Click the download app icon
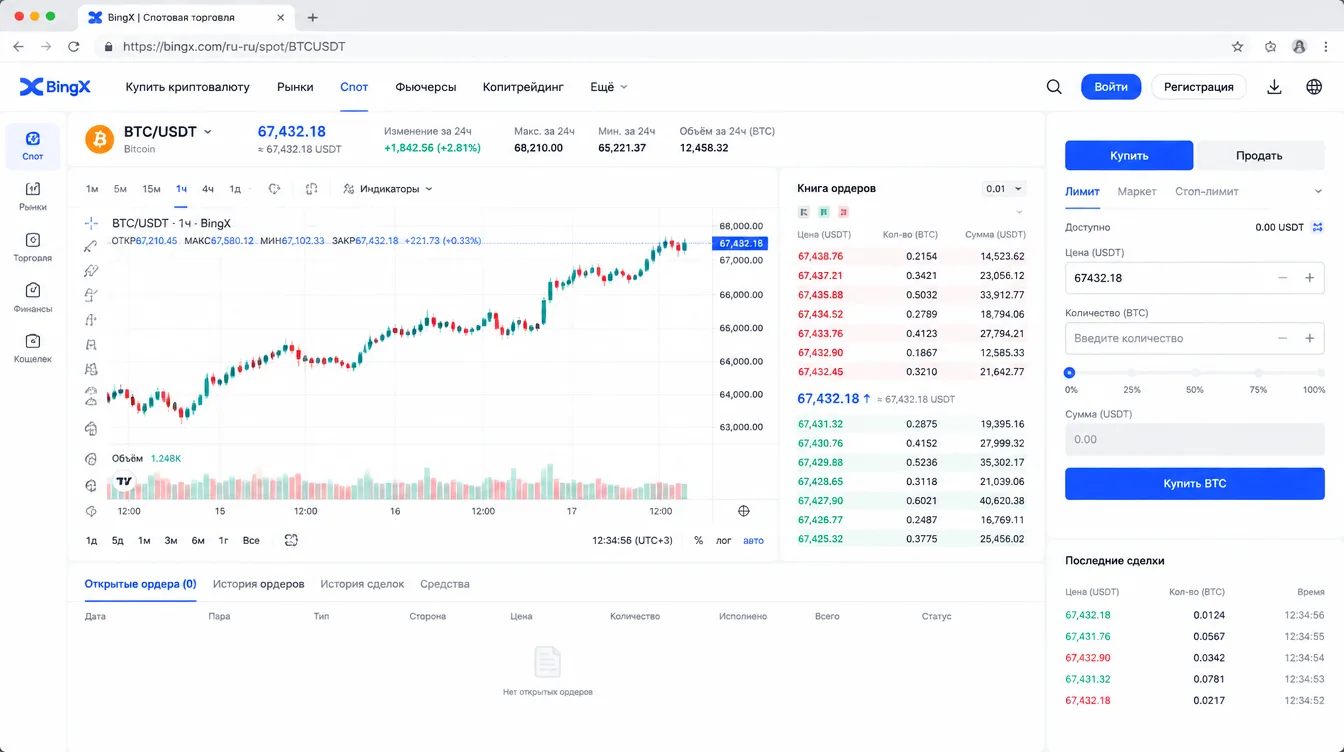 click(1274, 87)
